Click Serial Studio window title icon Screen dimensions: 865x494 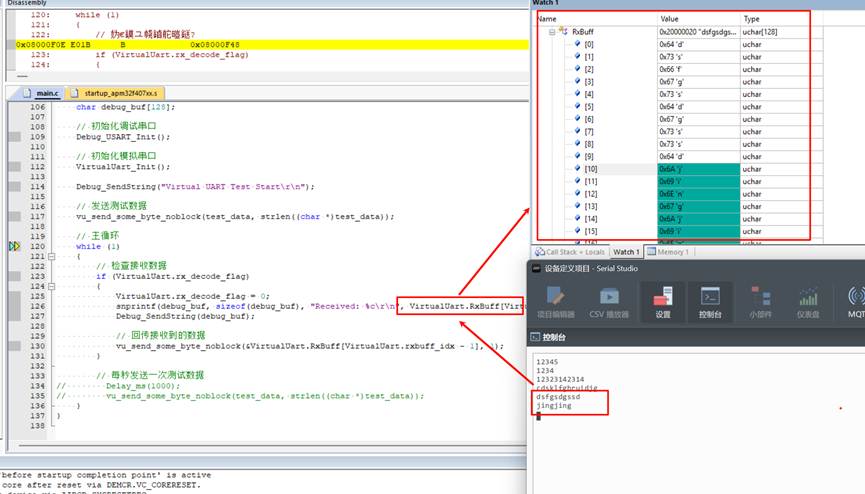click(x=536, y=268)
